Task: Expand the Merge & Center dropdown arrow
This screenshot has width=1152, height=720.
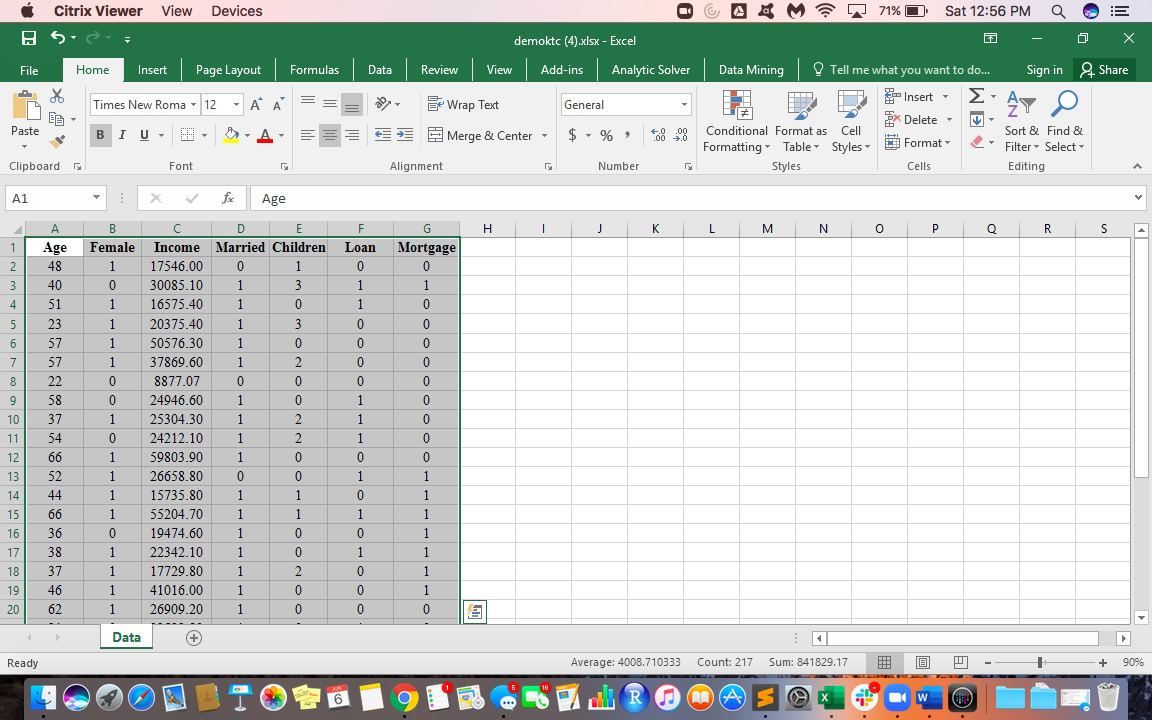Action: 544,136
